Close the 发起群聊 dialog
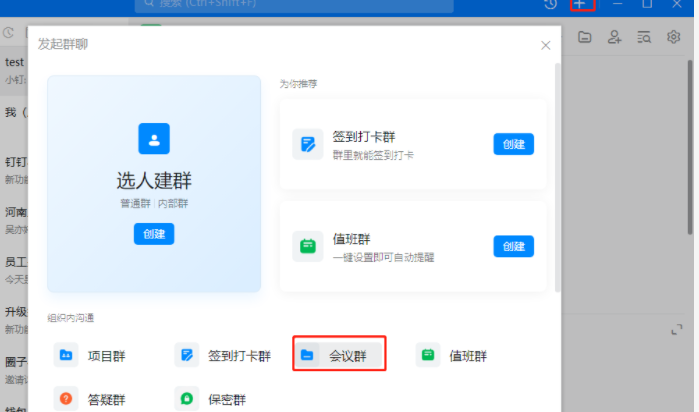The width and height of the screenshot is (699, 412). tap(546, 45)
